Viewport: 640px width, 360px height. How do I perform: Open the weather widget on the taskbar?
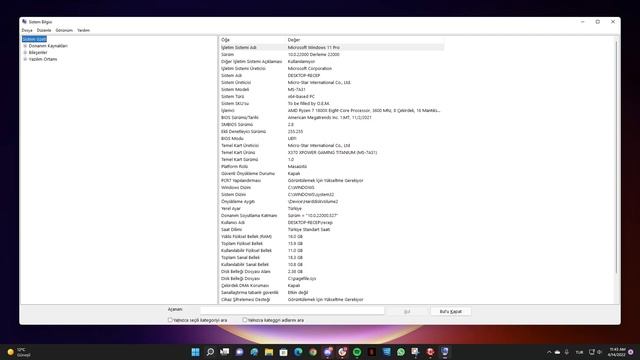pyautogui.click(x=18, y=352)
